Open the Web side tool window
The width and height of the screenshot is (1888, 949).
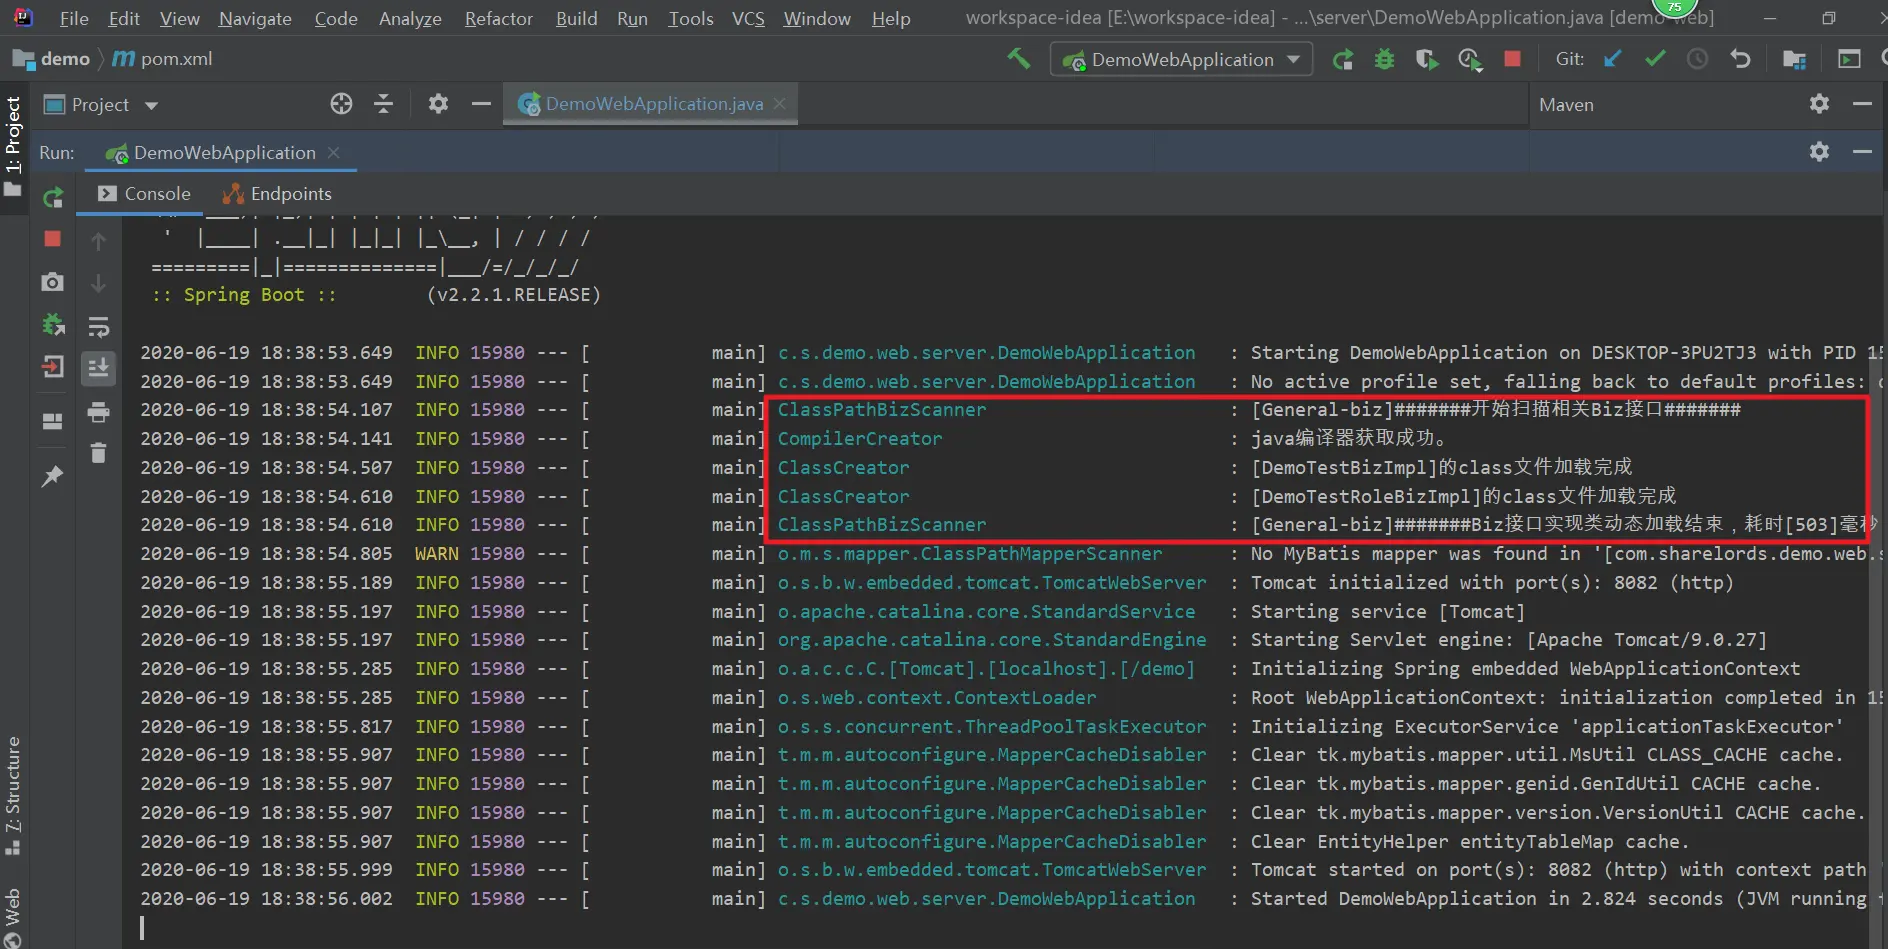[x=13, y=917]
